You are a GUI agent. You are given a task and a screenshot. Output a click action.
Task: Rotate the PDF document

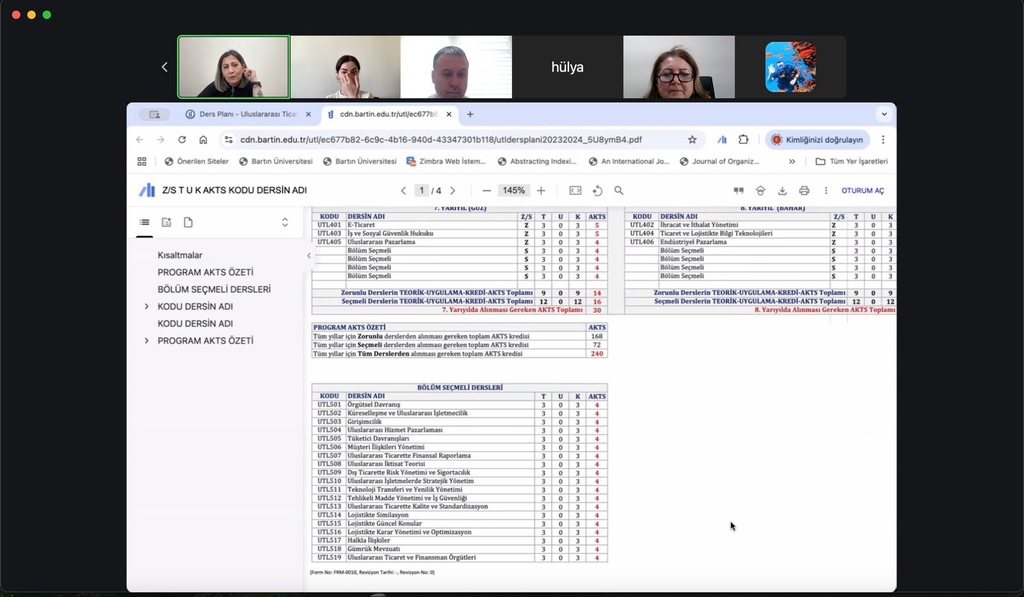(x=597, y=191)
